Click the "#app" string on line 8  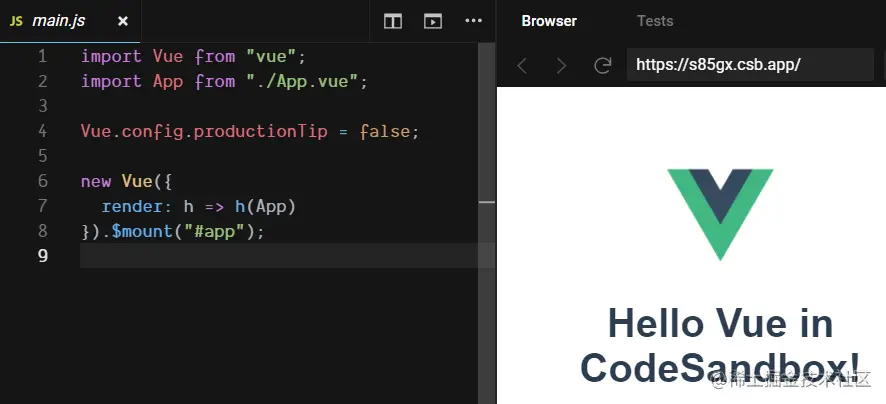214,231
